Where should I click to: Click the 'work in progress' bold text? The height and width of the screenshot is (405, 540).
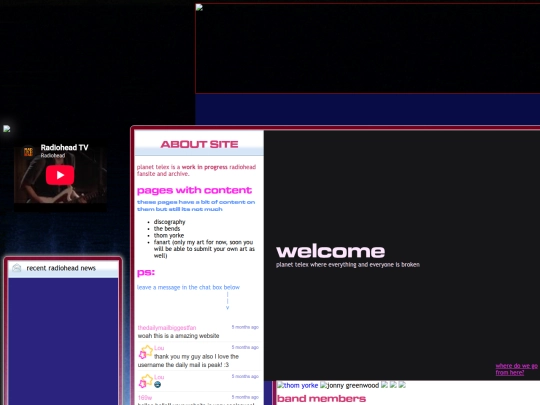pos(205,167)
